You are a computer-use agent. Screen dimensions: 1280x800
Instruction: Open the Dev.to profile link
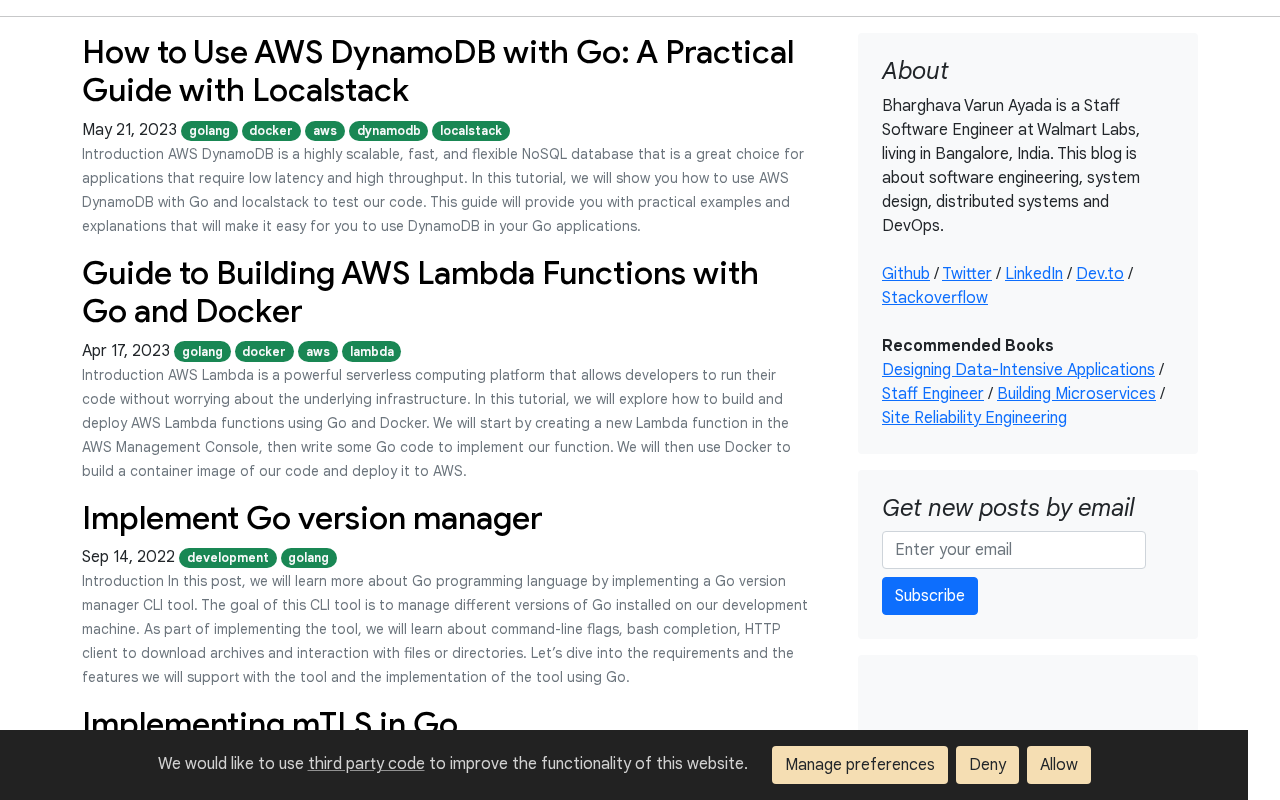(x=1100, y=274)
